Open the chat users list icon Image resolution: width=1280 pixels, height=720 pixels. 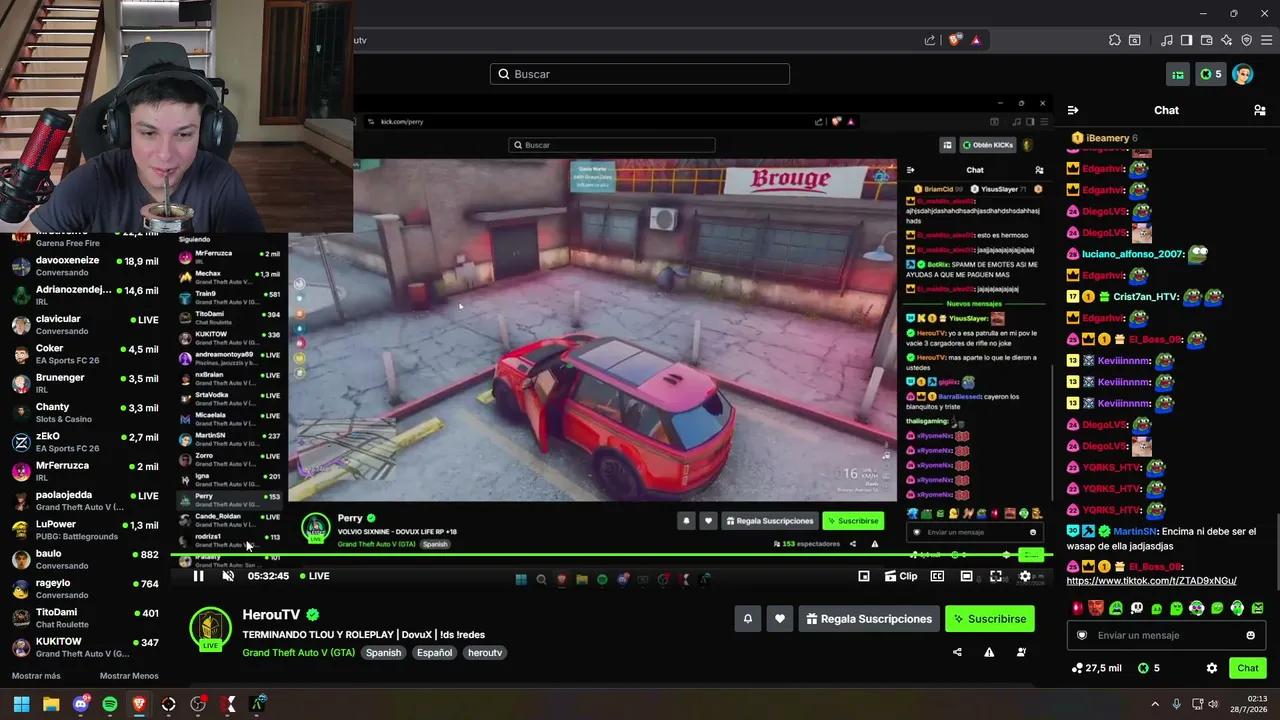click(1259, 110)
